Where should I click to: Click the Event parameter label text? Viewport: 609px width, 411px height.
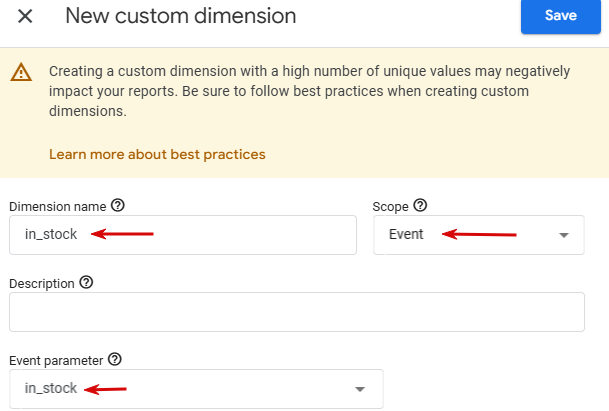point(56,360)
